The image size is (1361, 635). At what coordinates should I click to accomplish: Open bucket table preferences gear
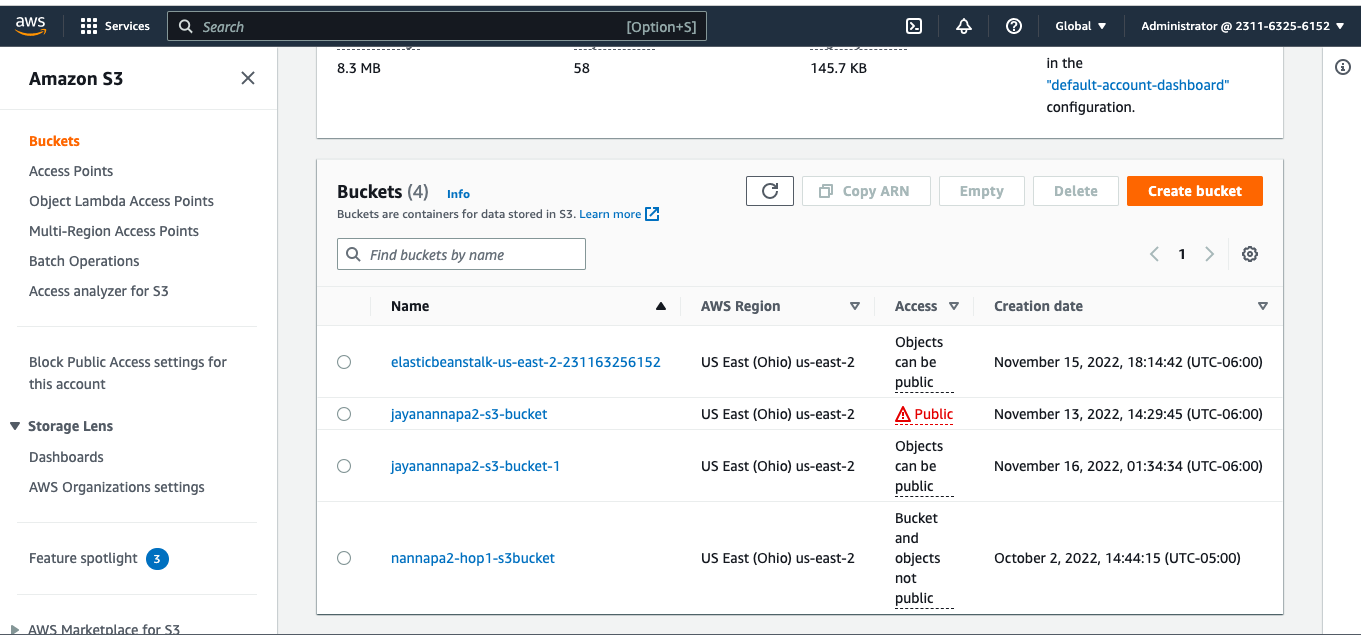1249,254
